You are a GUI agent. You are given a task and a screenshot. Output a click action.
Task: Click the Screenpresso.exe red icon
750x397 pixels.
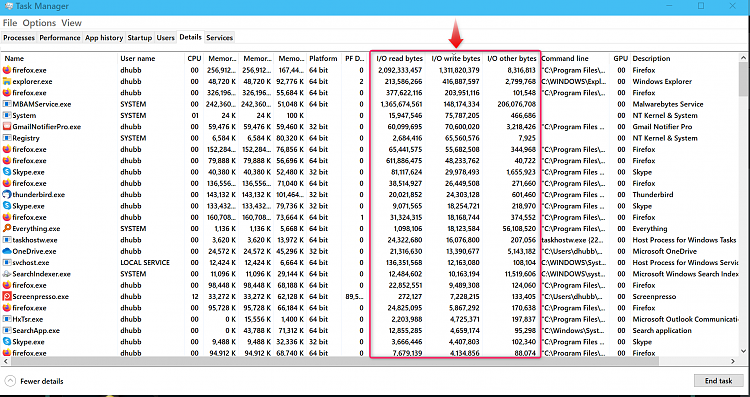coord(7,297)
